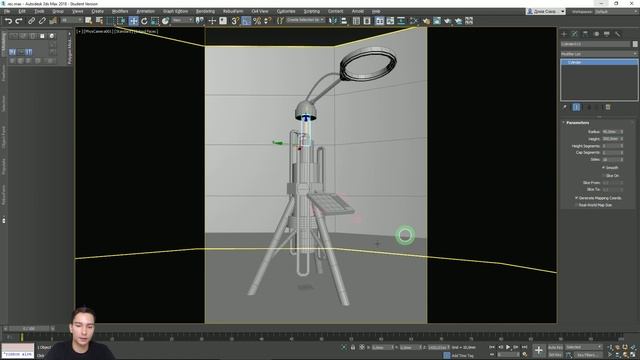Switch to the Hierarchy command panel tab
The height and width of the screenshot is (360, 640).
tap(585, 34)
